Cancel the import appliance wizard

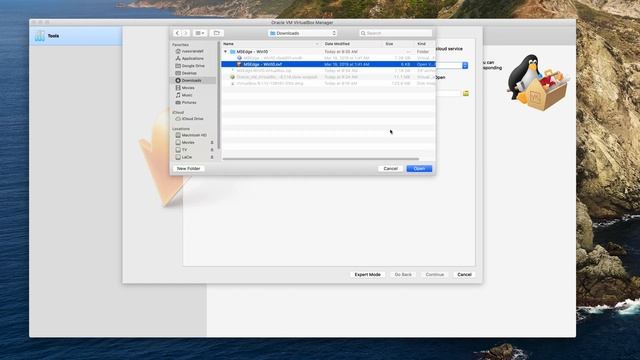click(x=464, y=275)
